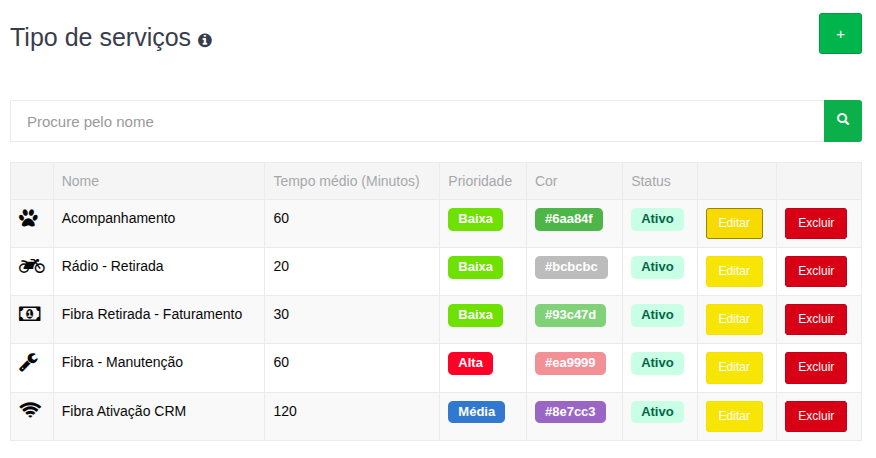Click the wrench icon for Fibra - Manutenção
The image size is (876, 458).
pyautogui.click(x=30, y=362)
